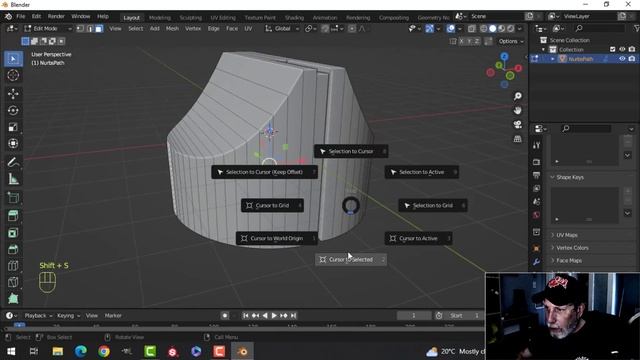Select the Rotate tool

pyautogui.click(x=13, y=111)
